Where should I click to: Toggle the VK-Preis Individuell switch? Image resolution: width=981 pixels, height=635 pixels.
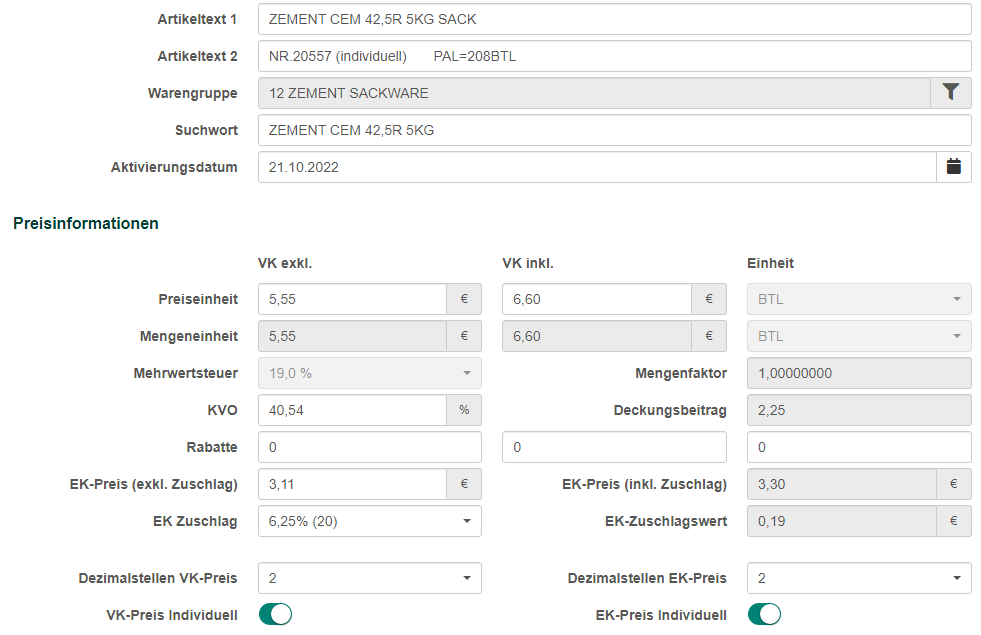pyautogui.click(x=275, y=614)
